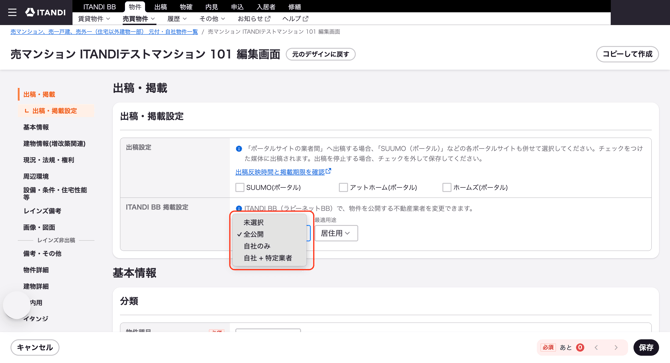
Task: Go to 周辺環境 sidebar item
Action: [36, 176]
